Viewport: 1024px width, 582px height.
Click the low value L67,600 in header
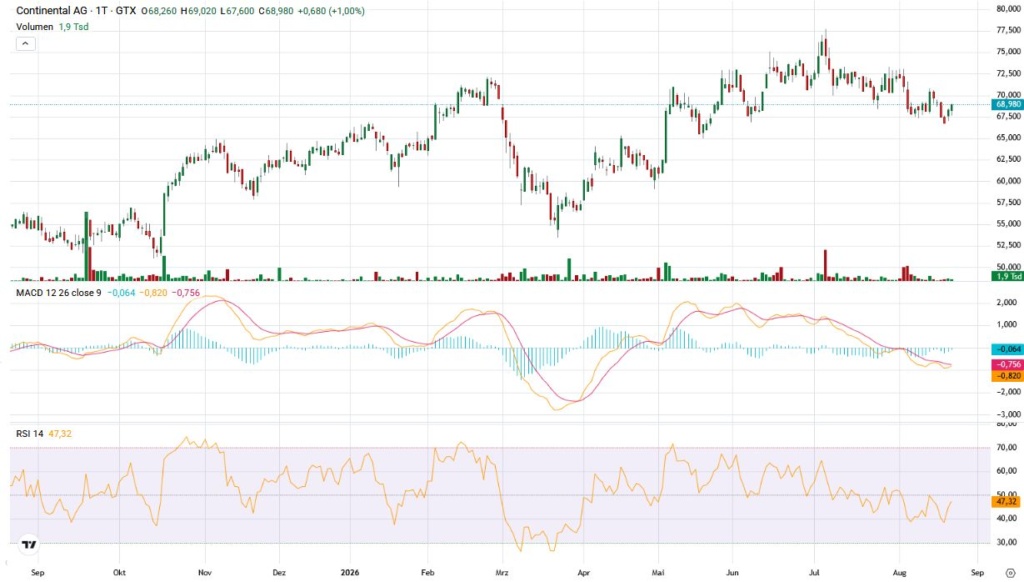coord(237,11)
